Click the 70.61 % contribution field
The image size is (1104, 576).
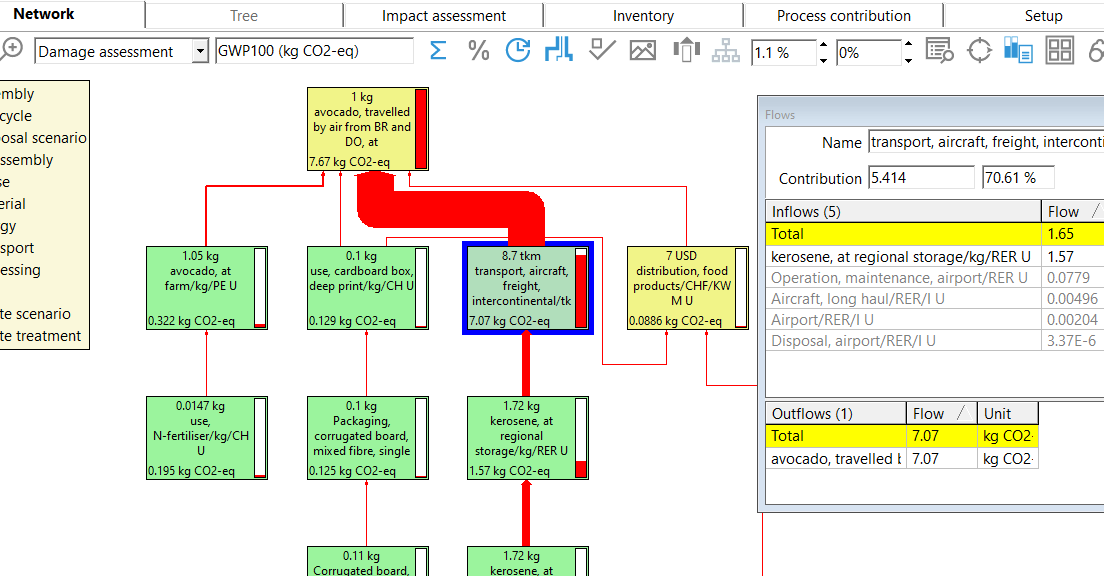(x=1018, y=177)
